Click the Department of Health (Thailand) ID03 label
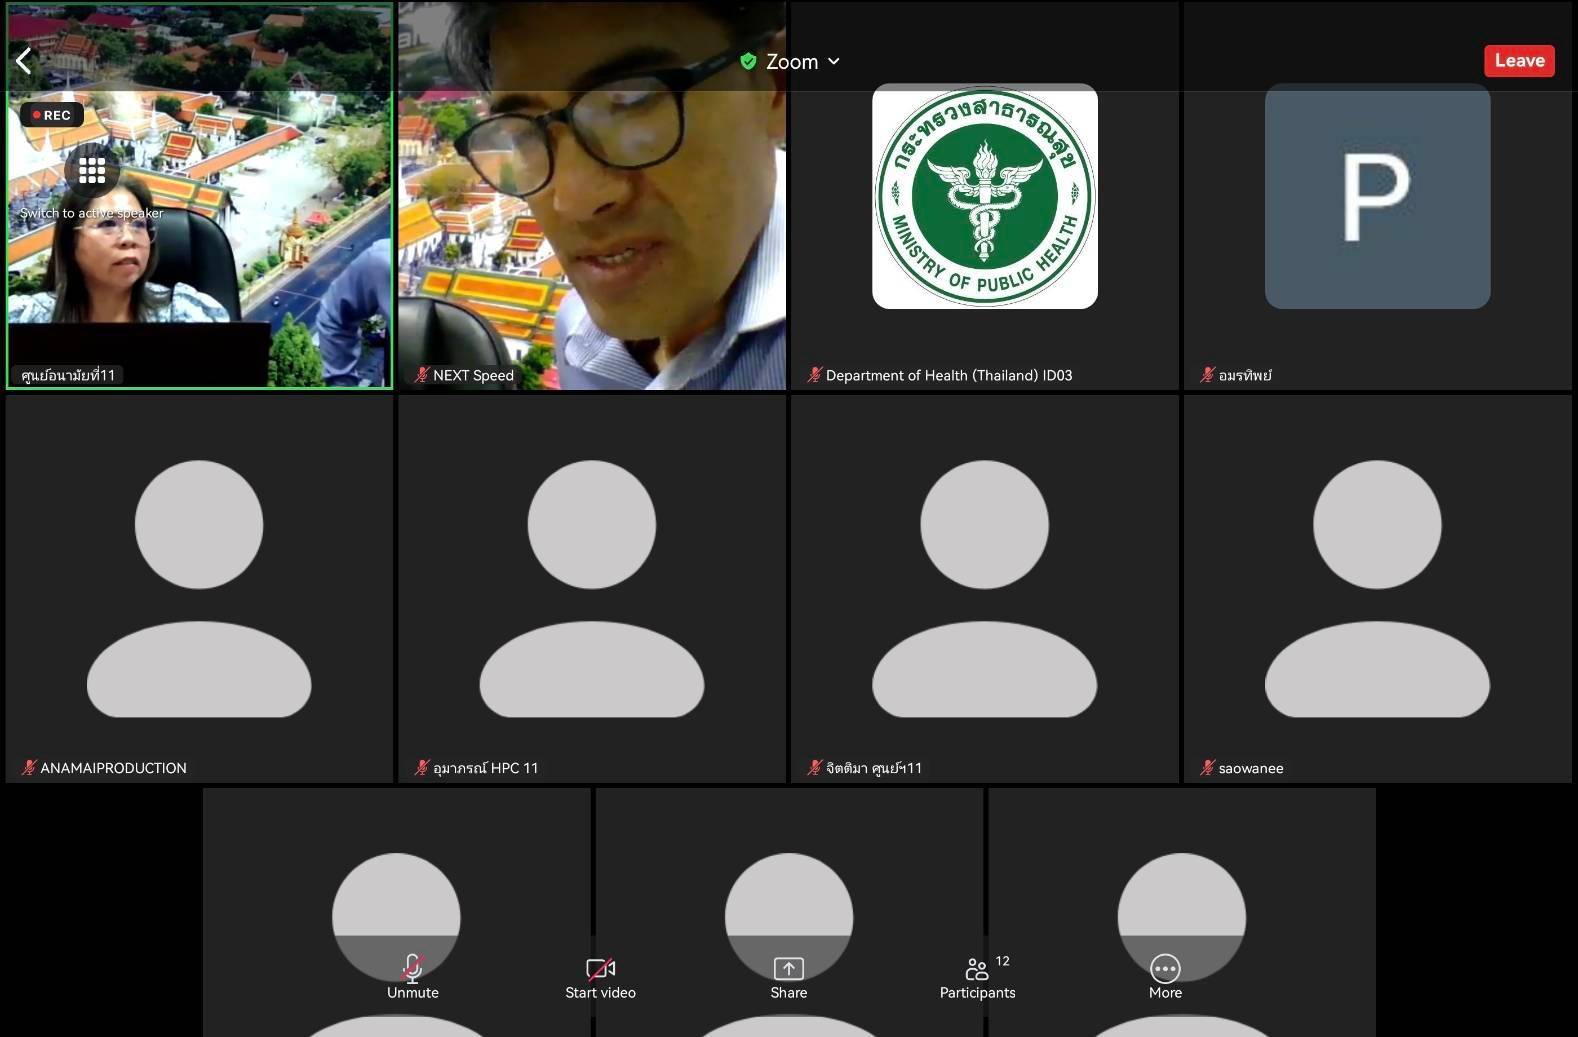Screen dimensions: 1578x1037 coord(949,375)
